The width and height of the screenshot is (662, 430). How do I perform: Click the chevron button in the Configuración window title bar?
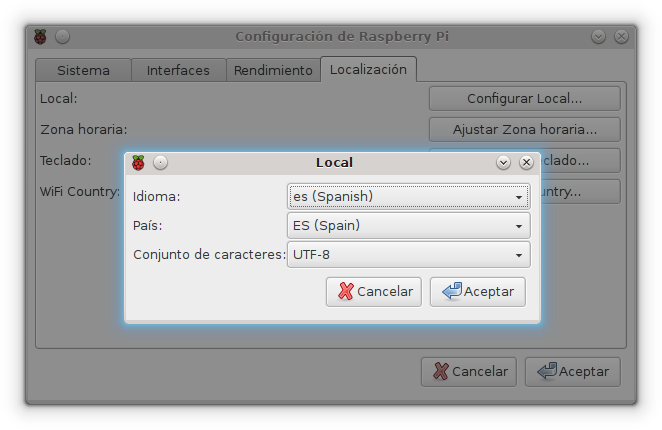point(598,37)
